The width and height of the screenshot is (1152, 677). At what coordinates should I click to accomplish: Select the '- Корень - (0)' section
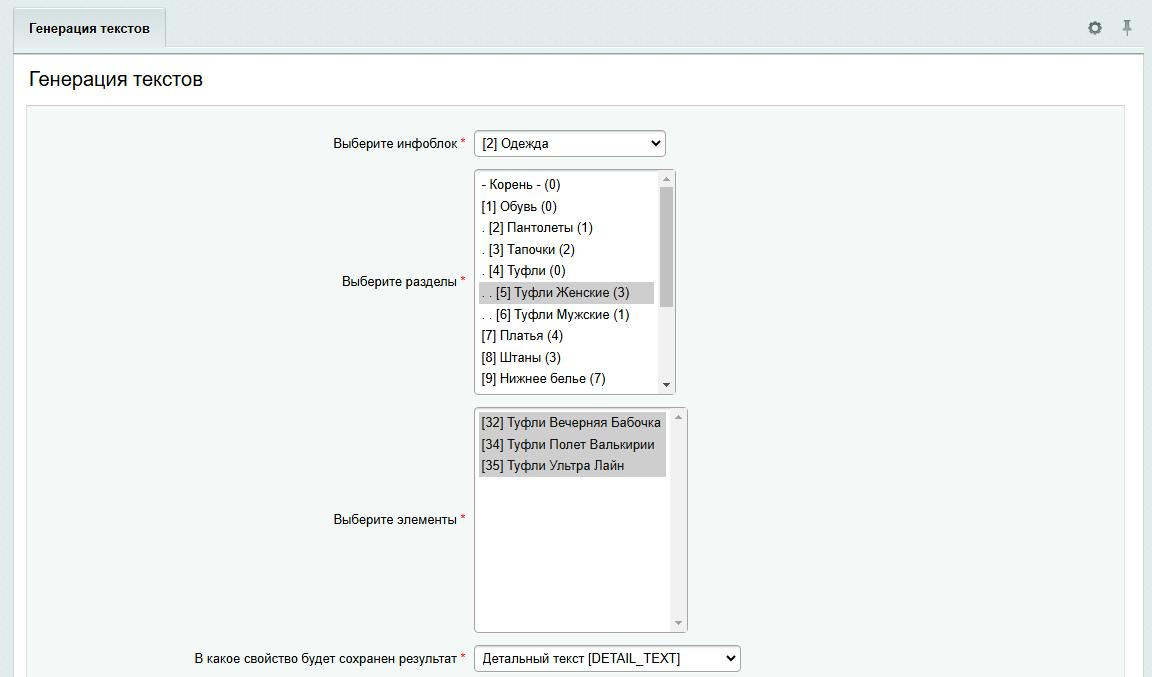(521, 185)
